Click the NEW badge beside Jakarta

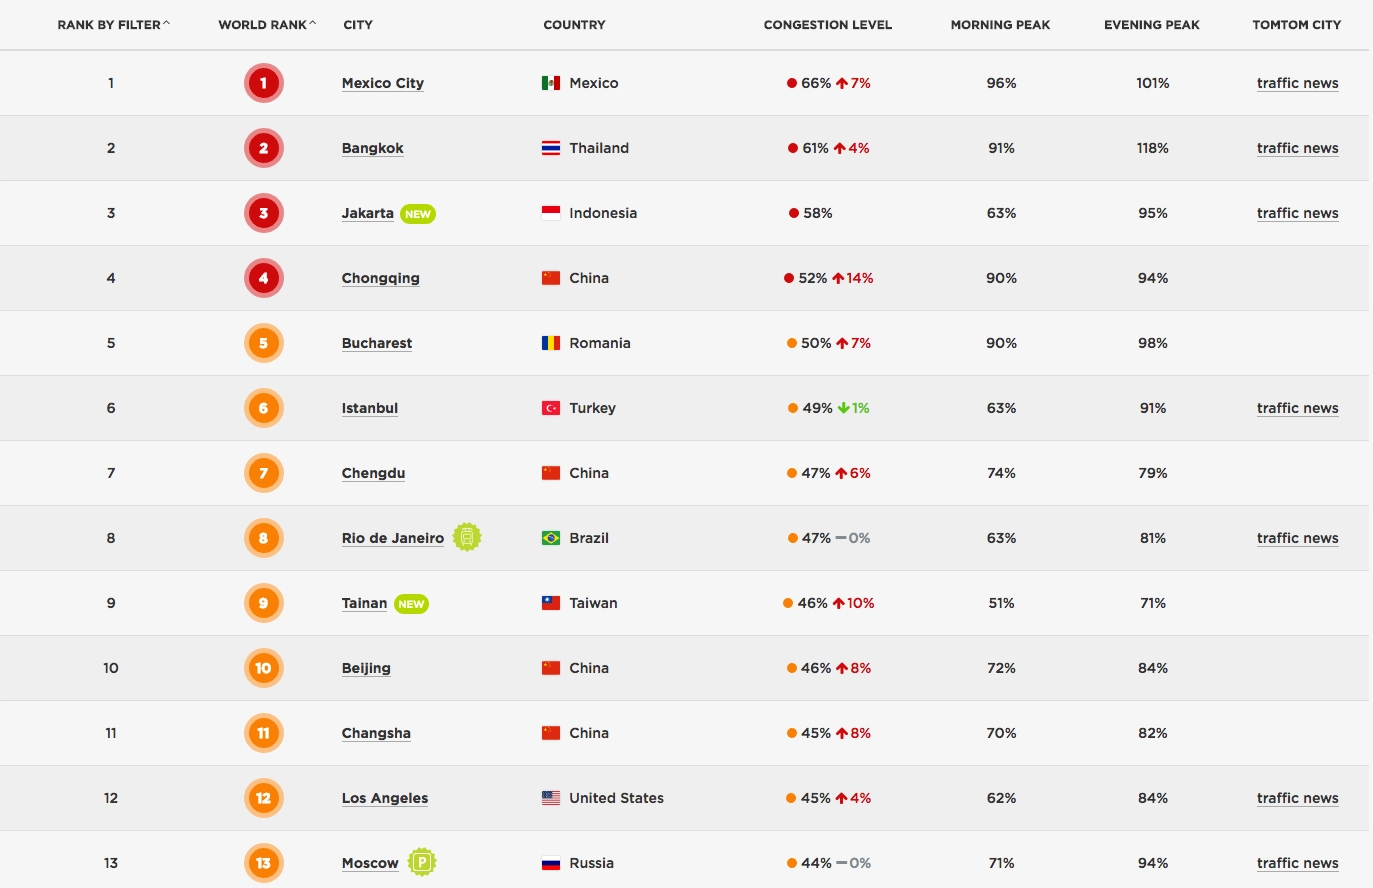[x=418, y=214]
